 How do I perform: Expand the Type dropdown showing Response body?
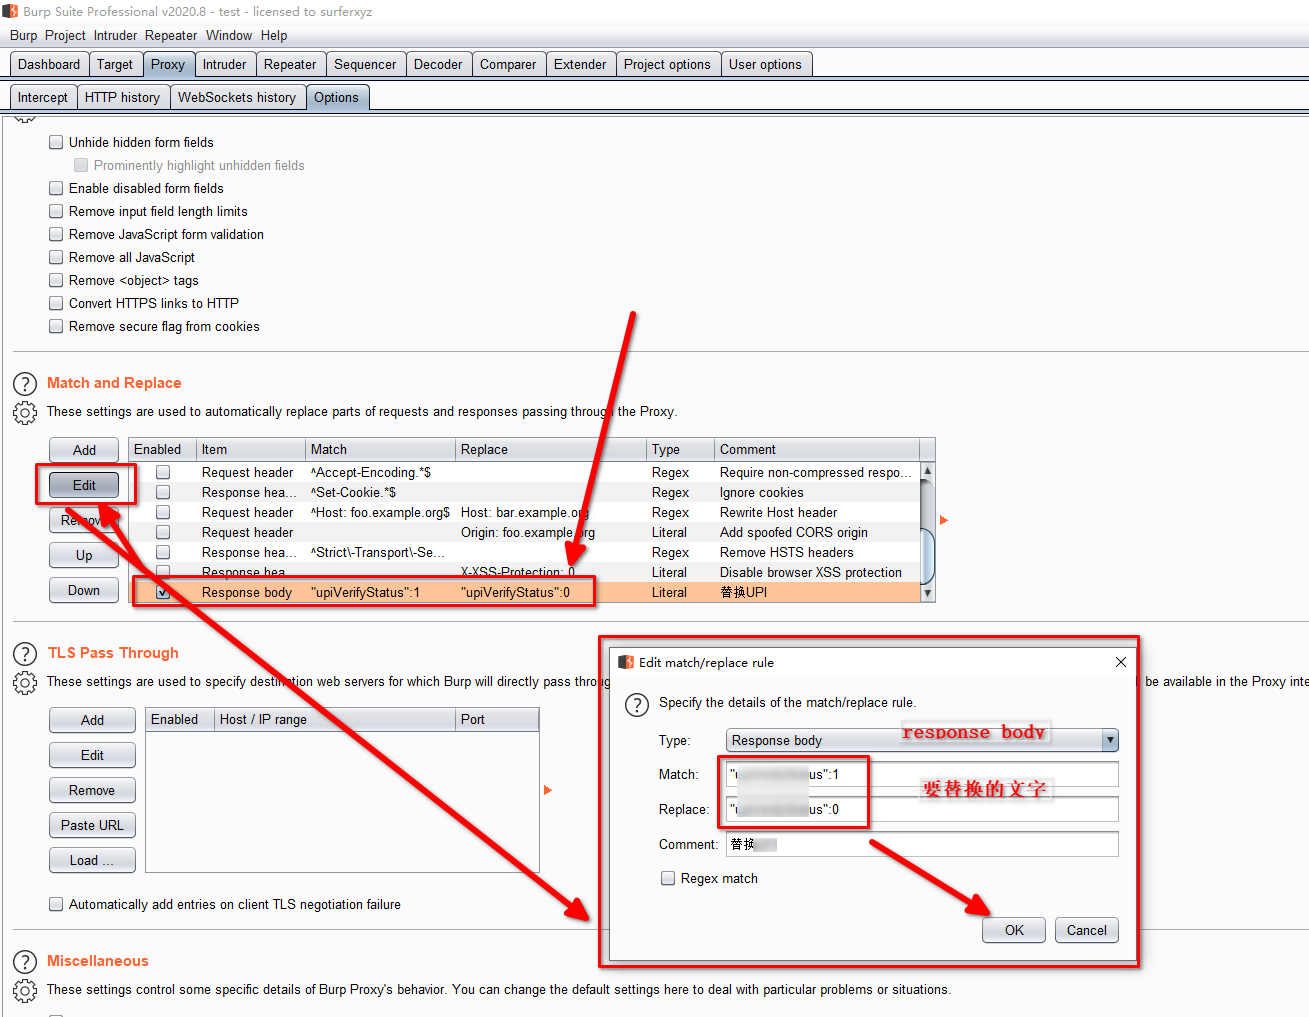click(1109, 740)
